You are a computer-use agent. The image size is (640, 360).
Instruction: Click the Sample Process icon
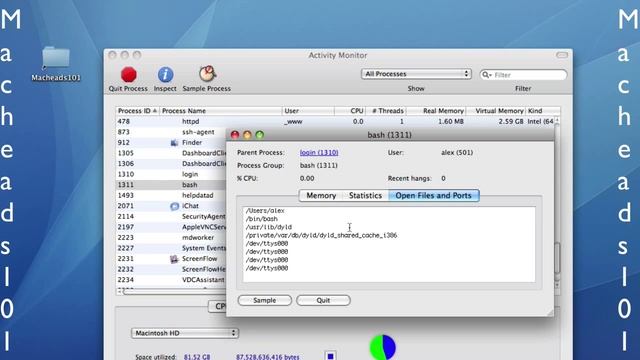click(207, 74)
